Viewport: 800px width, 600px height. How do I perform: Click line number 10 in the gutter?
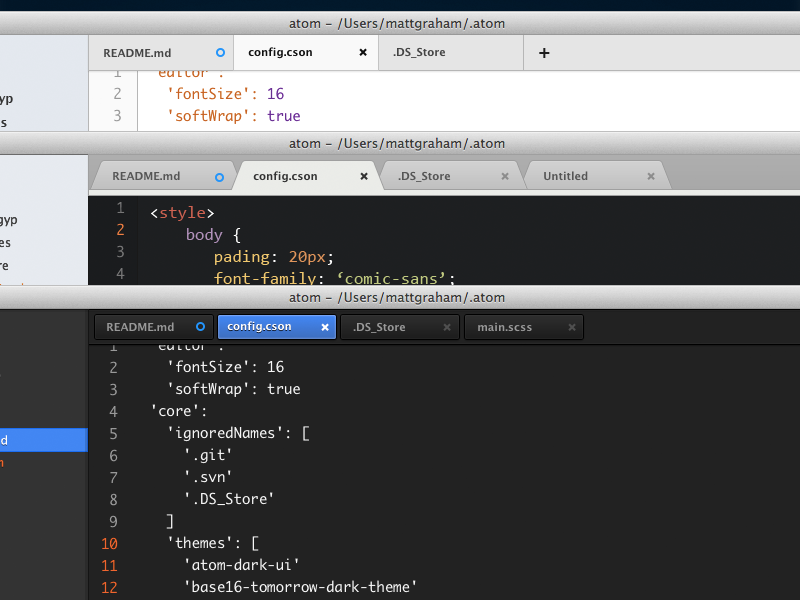click(109, 543)
